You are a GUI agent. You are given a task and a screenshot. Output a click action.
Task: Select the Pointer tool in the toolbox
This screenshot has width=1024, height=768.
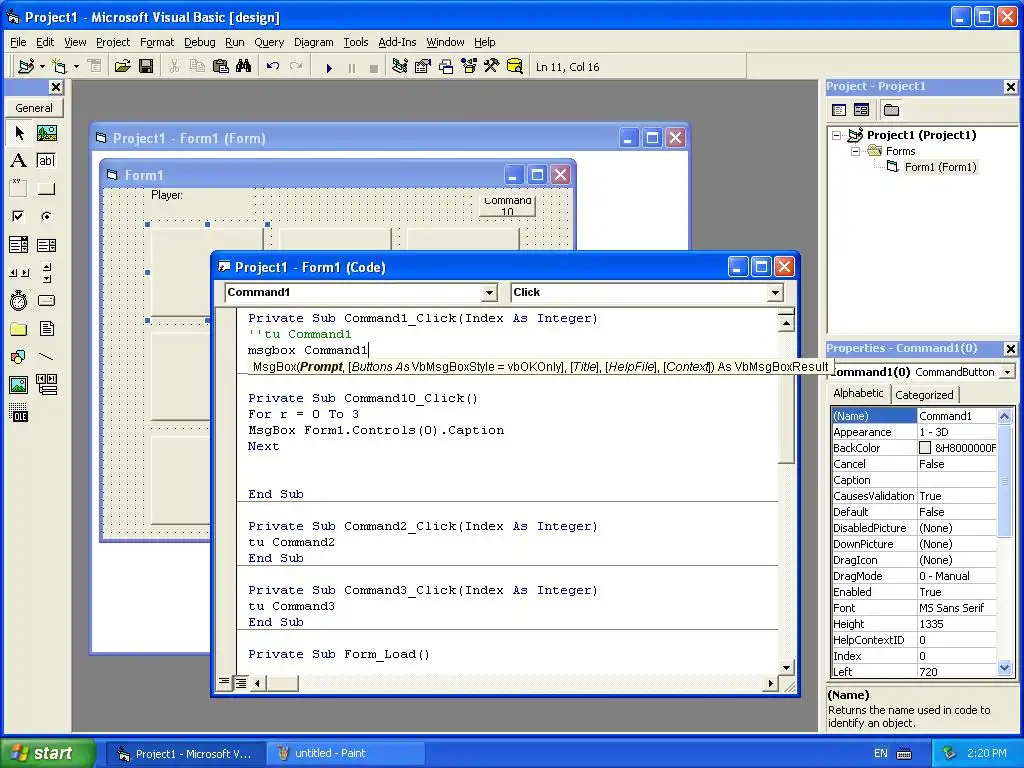pyautogui.click(x=19, y=133)
